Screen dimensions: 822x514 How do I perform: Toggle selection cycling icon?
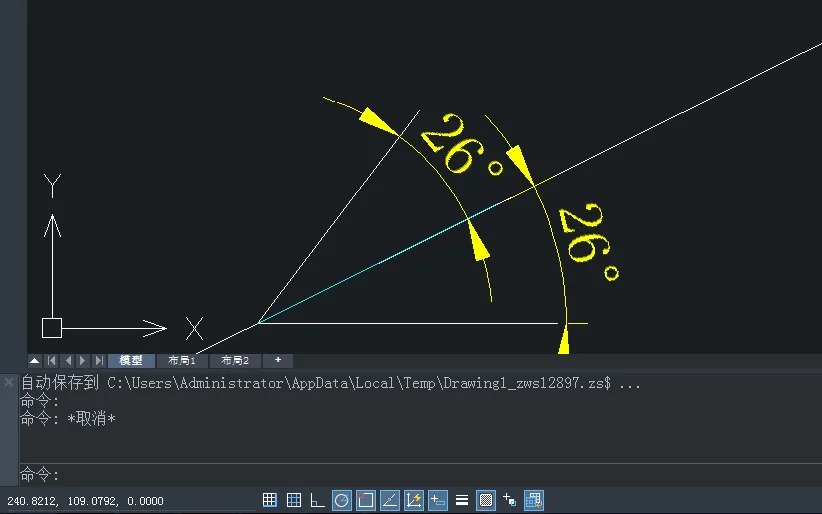(x=510, y=500)
